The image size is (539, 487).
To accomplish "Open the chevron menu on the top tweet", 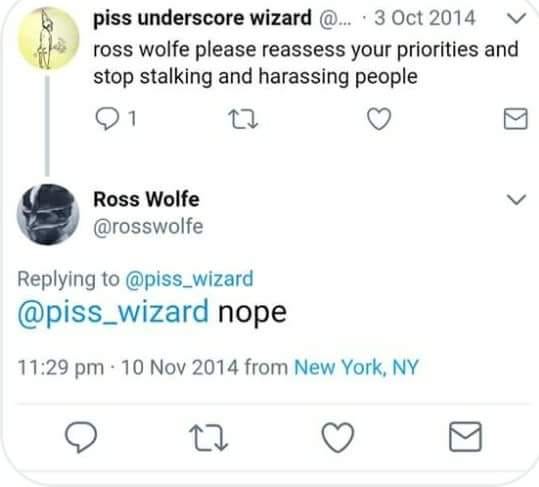I will coord(517,18).
